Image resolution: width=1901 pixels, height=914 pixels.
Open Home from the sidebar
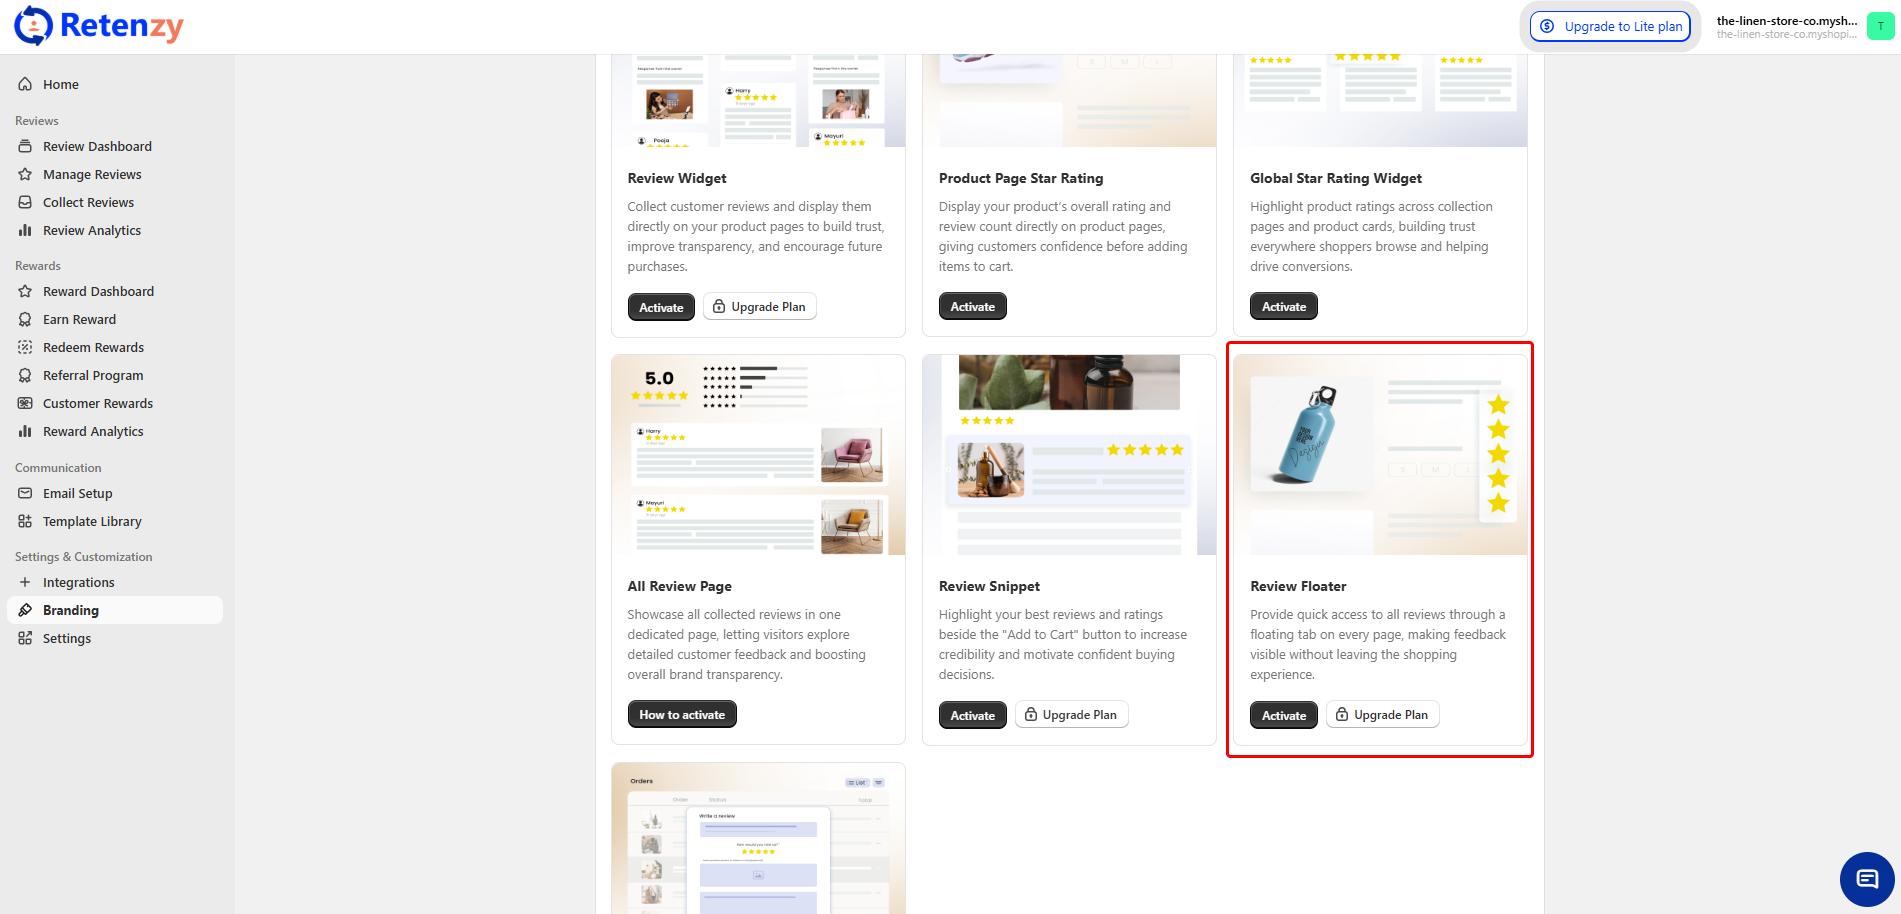(x=115, y=84)
